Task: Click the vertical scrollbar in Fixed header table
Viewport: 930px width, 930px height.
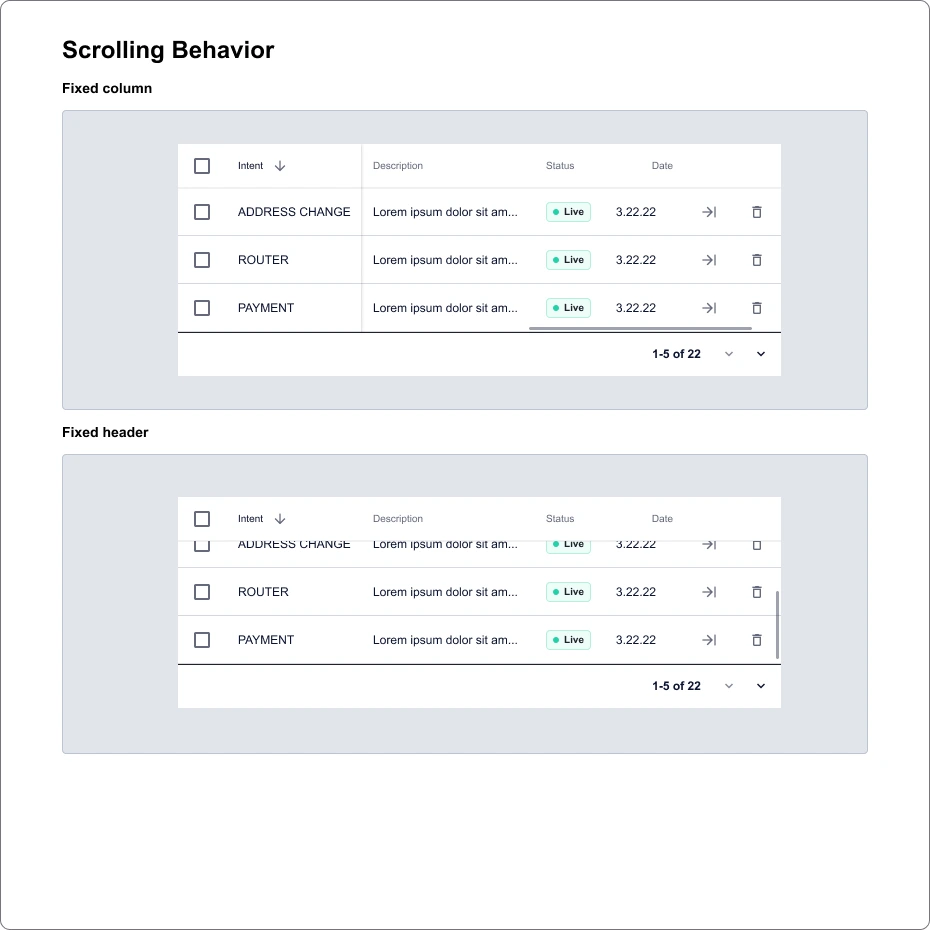Action: (777, 625)
